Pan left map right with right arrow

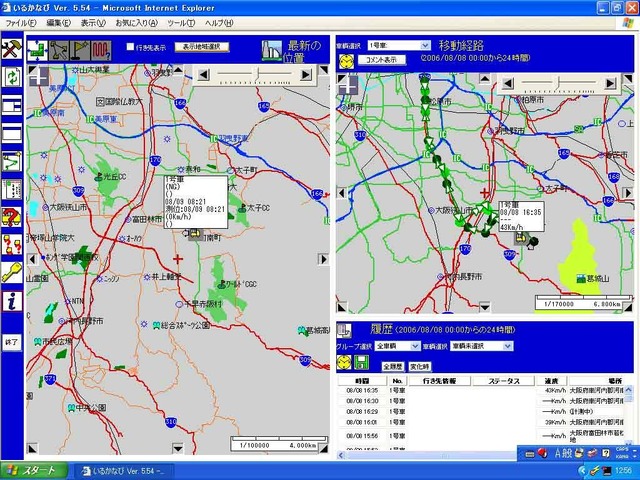point(324,259)
